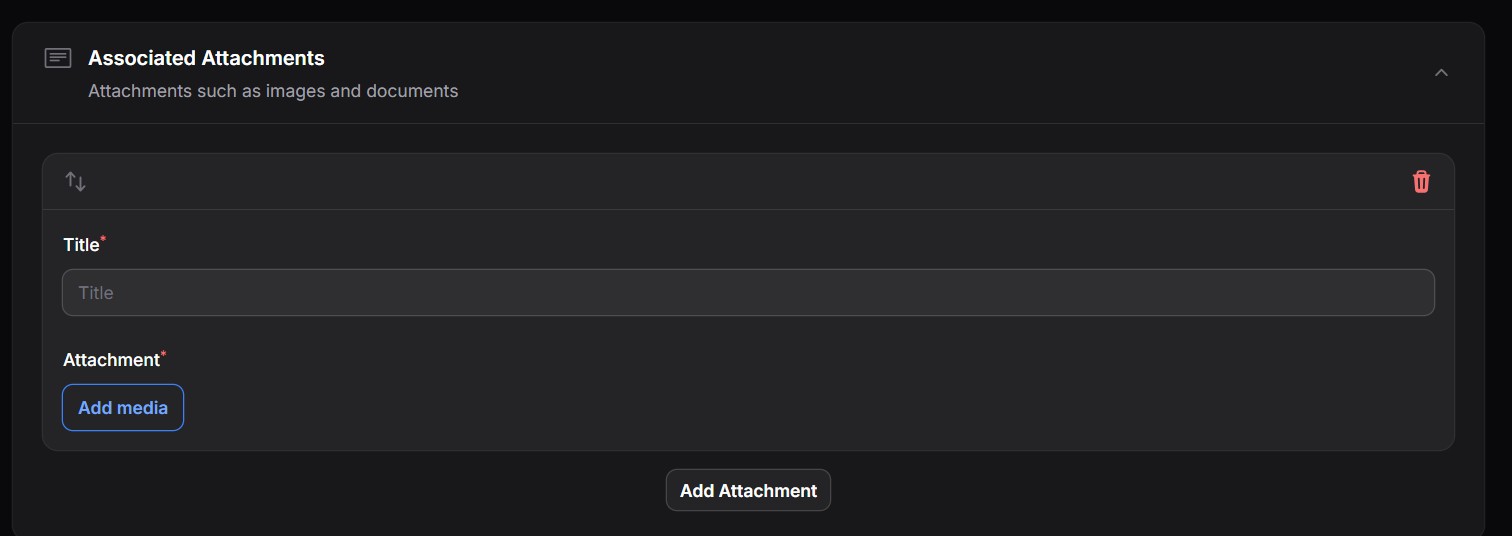
Task: Click the Title field label
Action: 81,245
